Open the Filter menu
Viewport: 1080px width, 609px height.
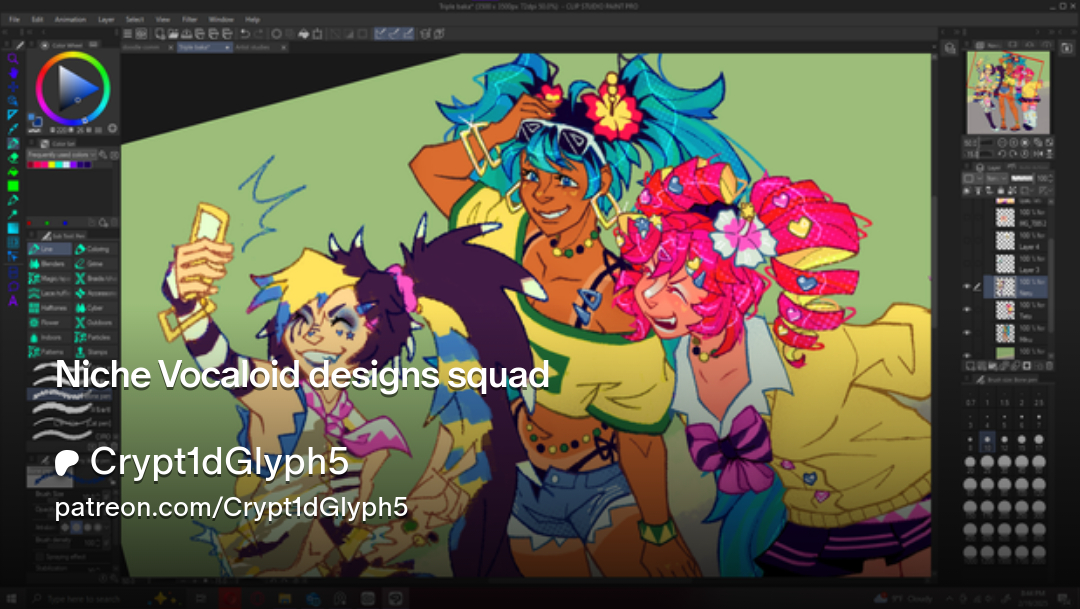(190, 19)
